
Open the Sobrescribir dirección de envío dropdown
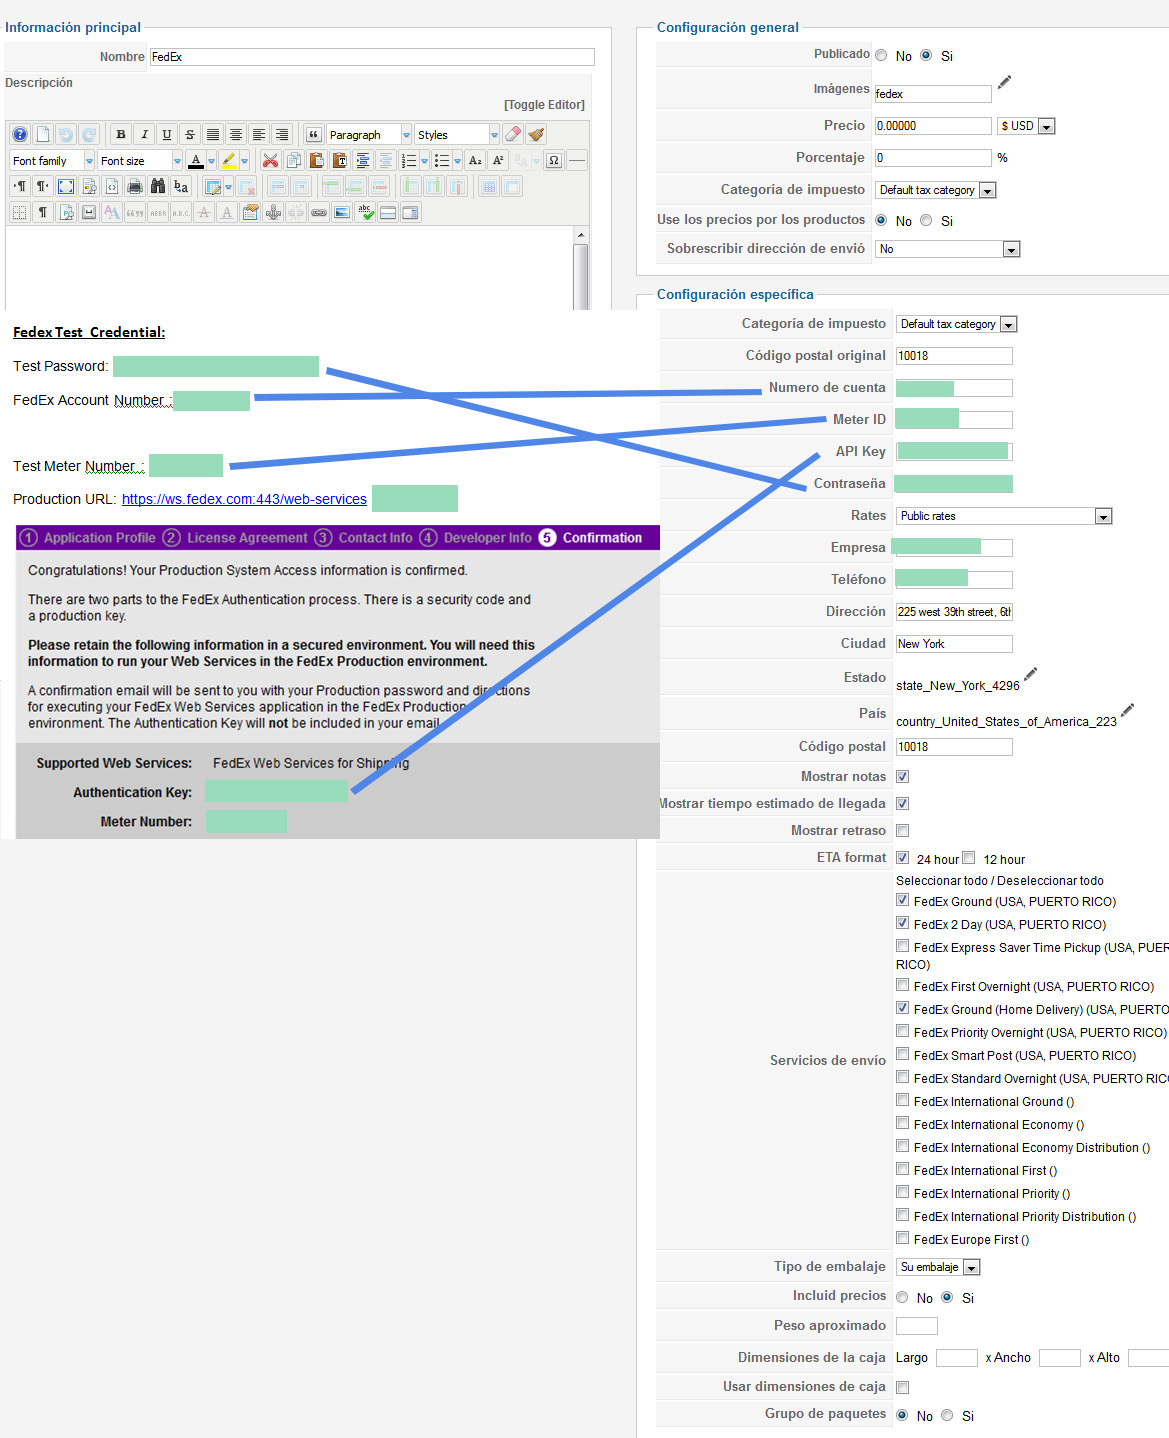[948, 249]
